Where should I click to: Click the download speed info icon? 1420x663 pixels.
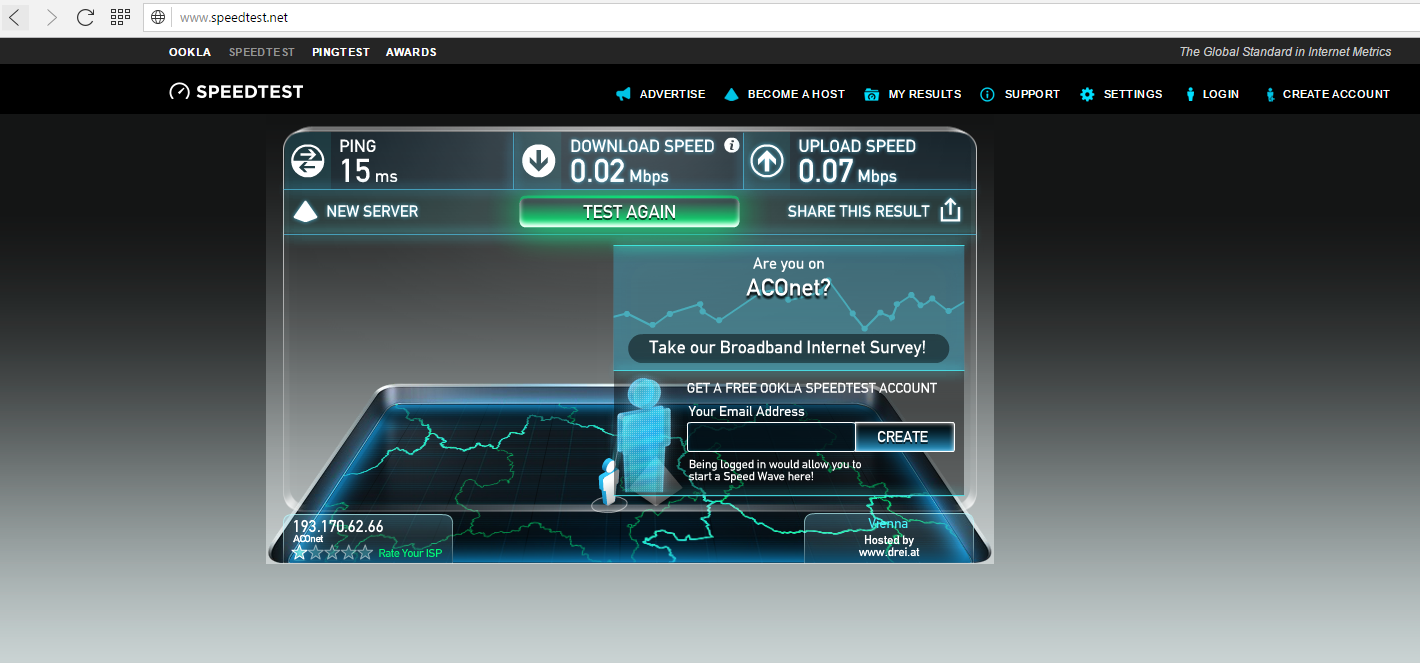tap(731, 145)
